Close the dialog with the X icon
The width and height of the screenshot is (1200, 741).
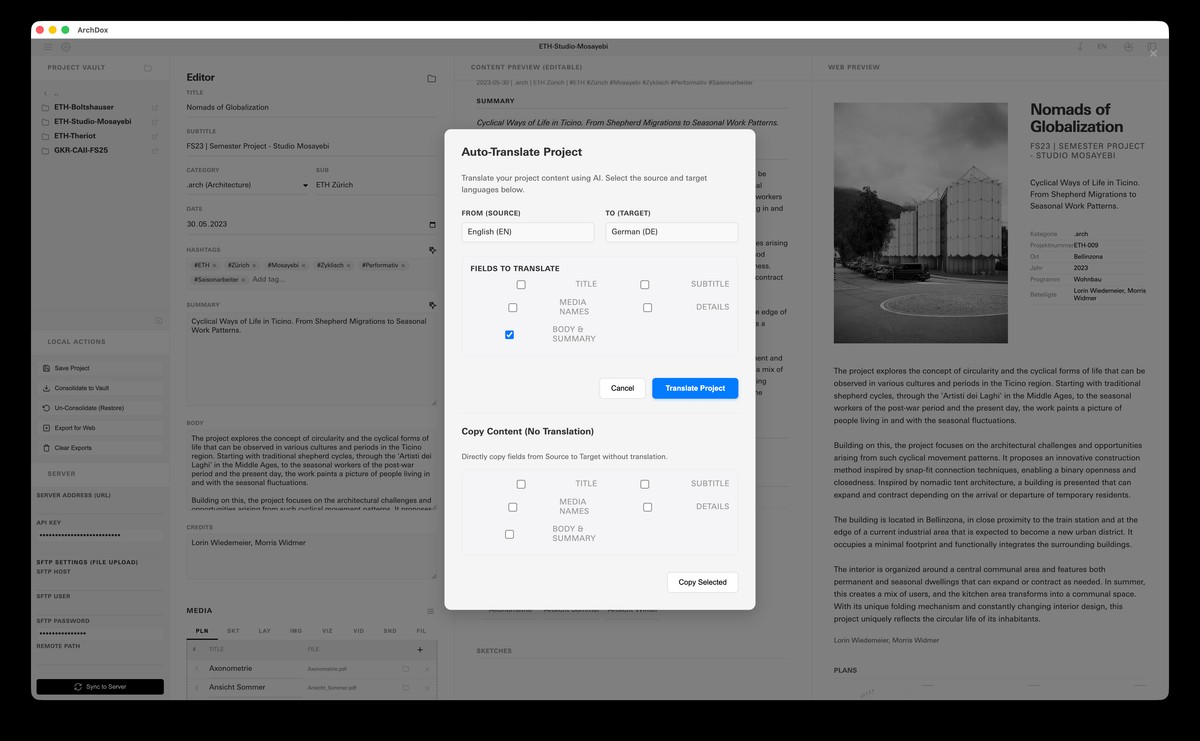(1152, 54)
